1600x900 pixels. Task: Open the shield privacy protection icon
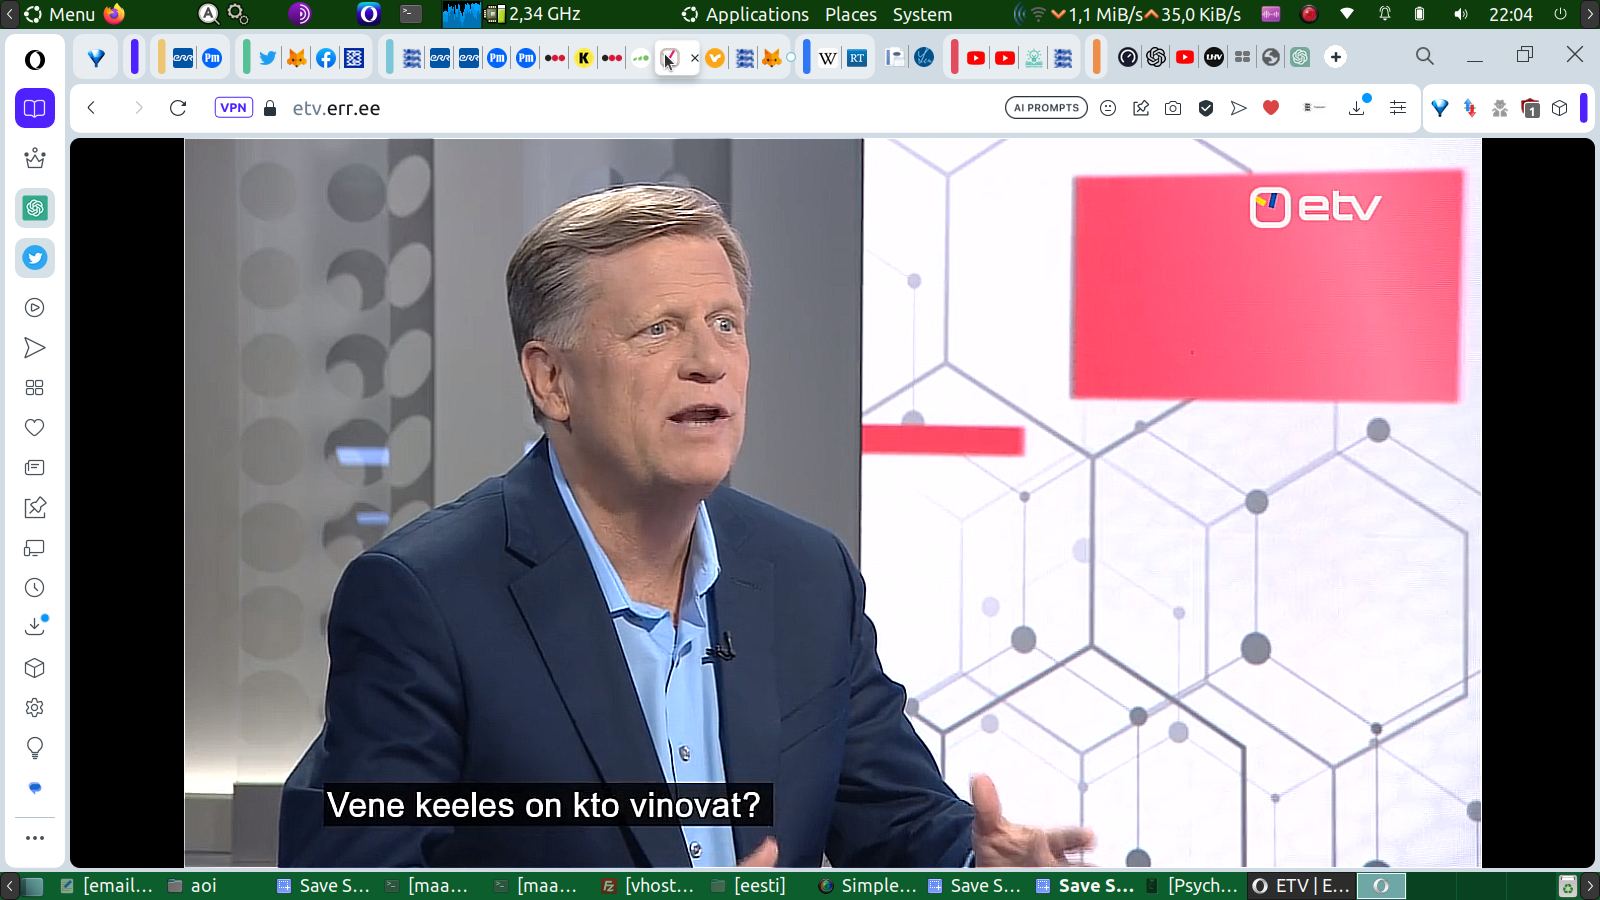[1206, 108]
